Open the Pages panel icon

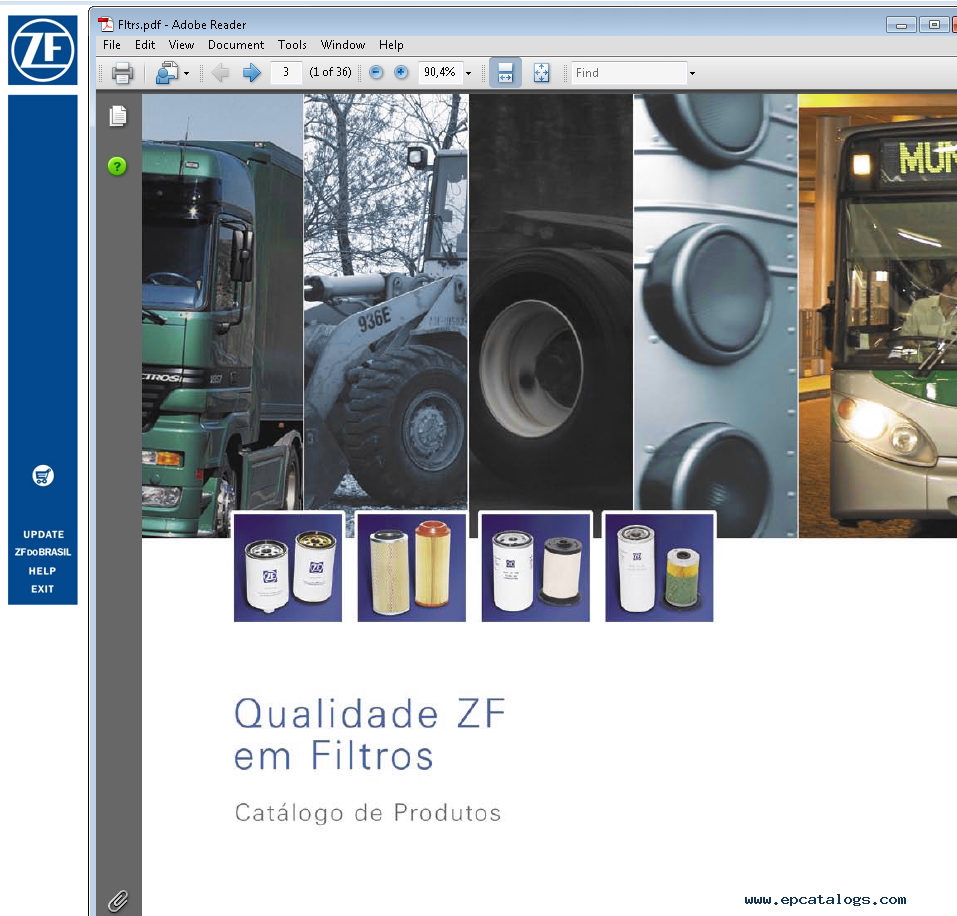118,116
